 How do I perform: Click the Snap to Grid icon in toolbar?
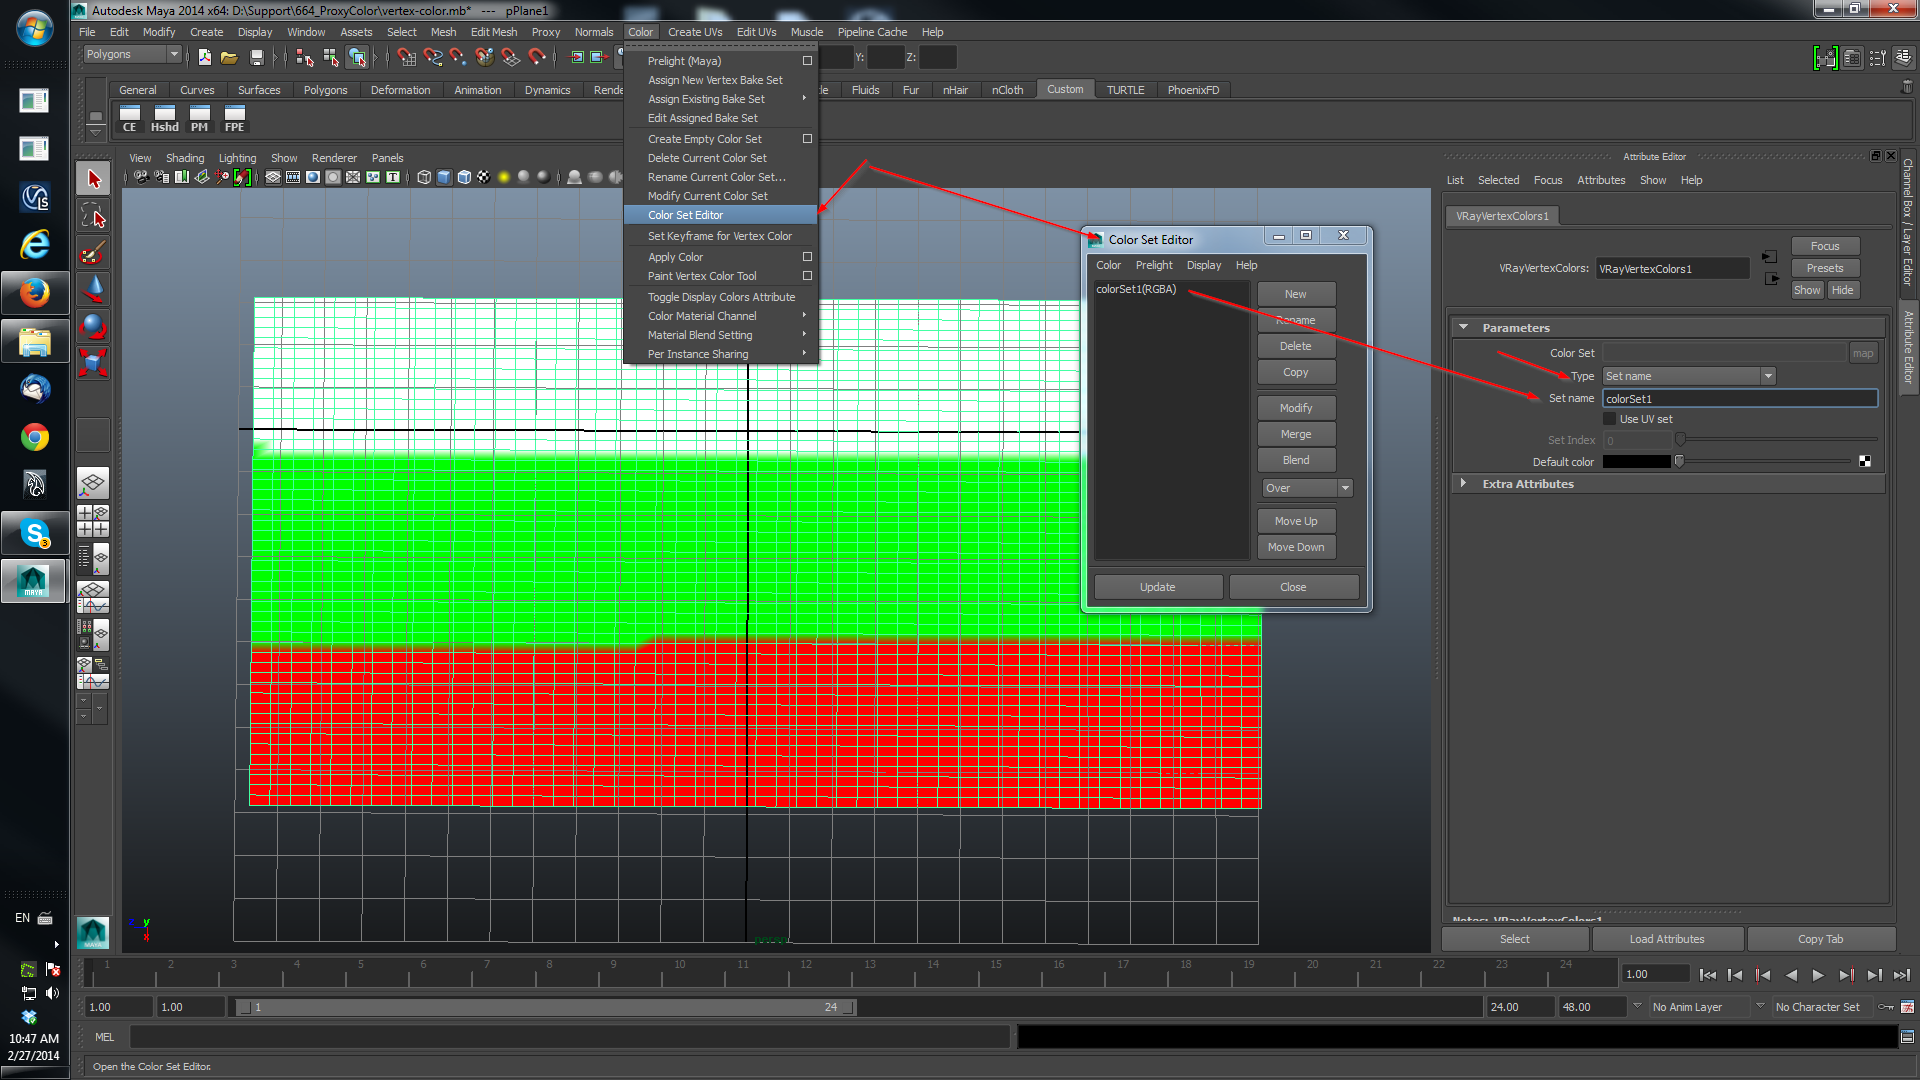407,57
